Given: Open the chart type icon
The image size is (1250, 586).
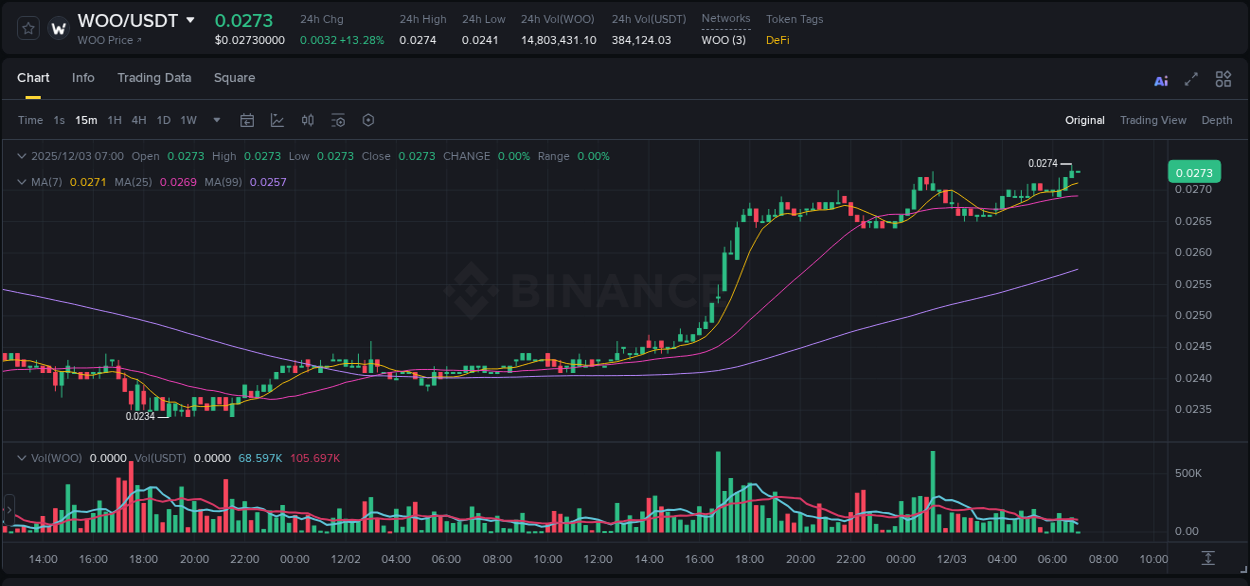Looking at the screenshot, I should 277,120.
